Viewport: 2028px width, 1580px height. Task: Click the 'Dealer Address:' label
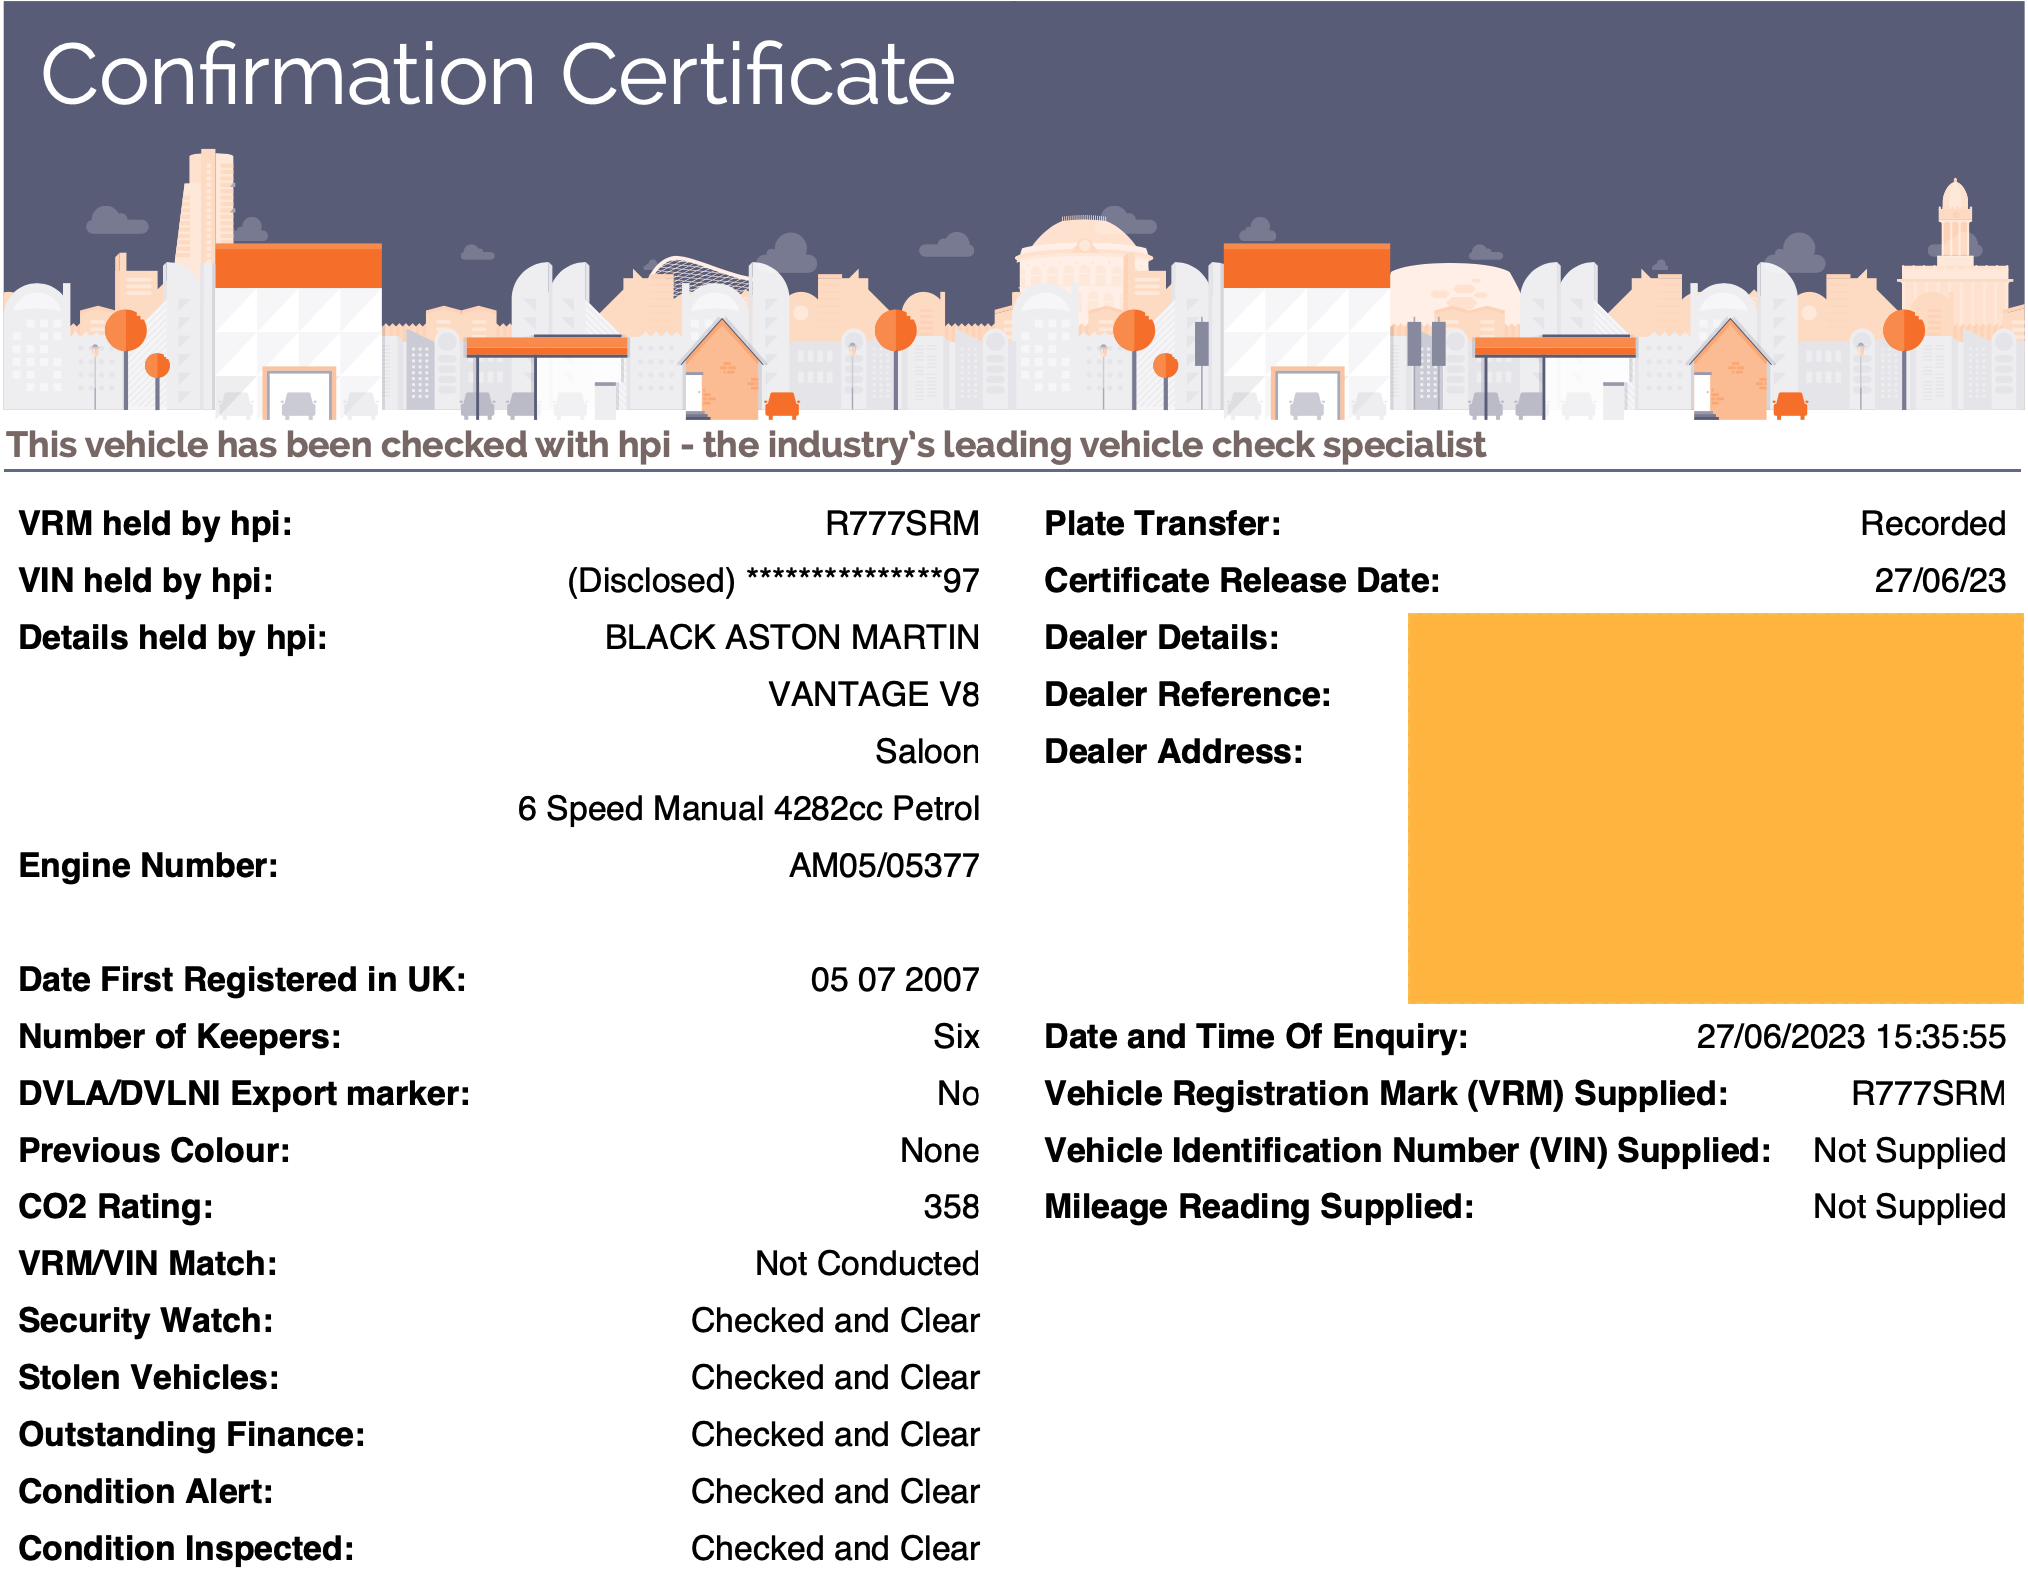click(x=1174, y=752)
